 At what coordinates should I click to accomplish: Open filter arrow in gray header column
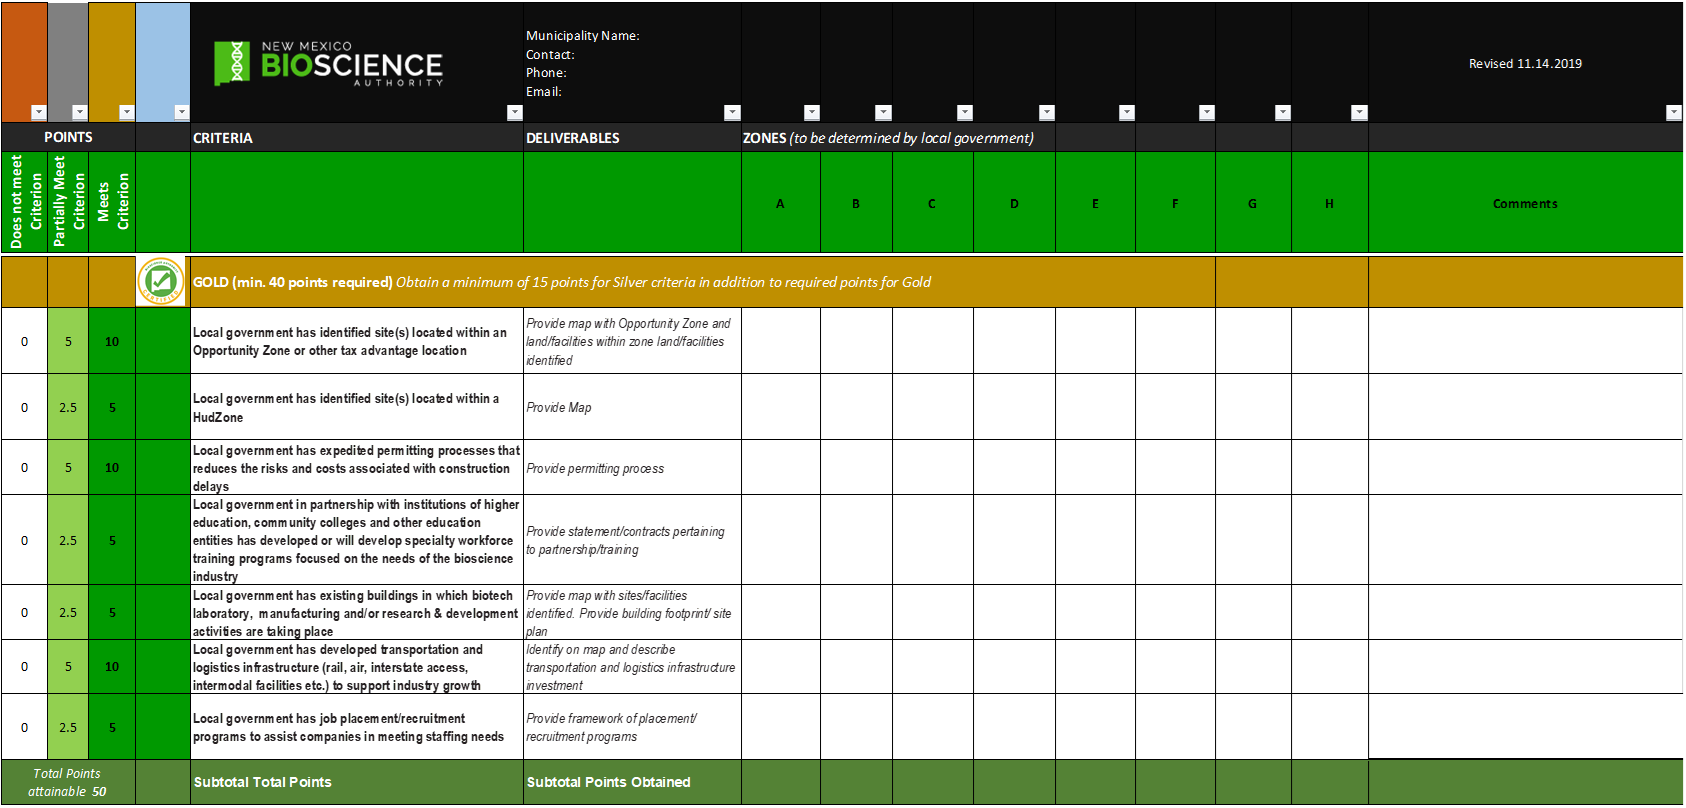tap(80, 112)
